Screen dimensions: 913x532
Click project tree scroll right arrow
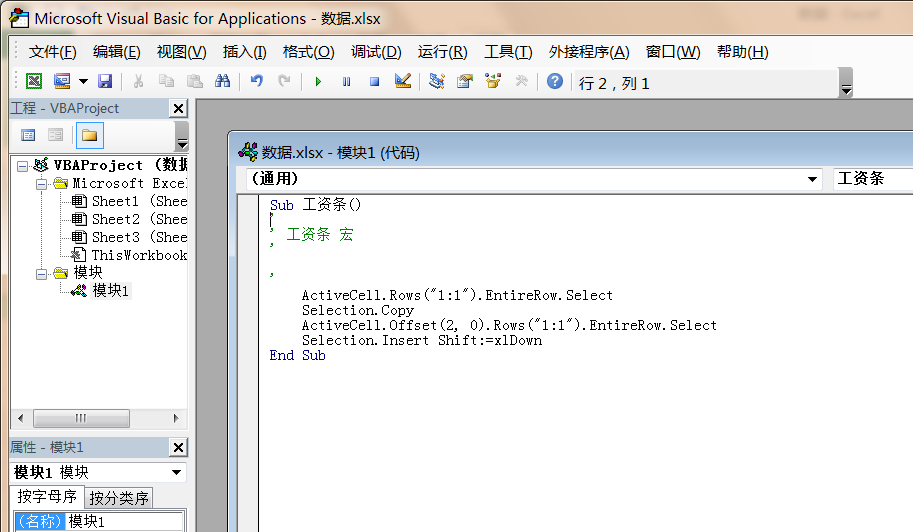176,418
